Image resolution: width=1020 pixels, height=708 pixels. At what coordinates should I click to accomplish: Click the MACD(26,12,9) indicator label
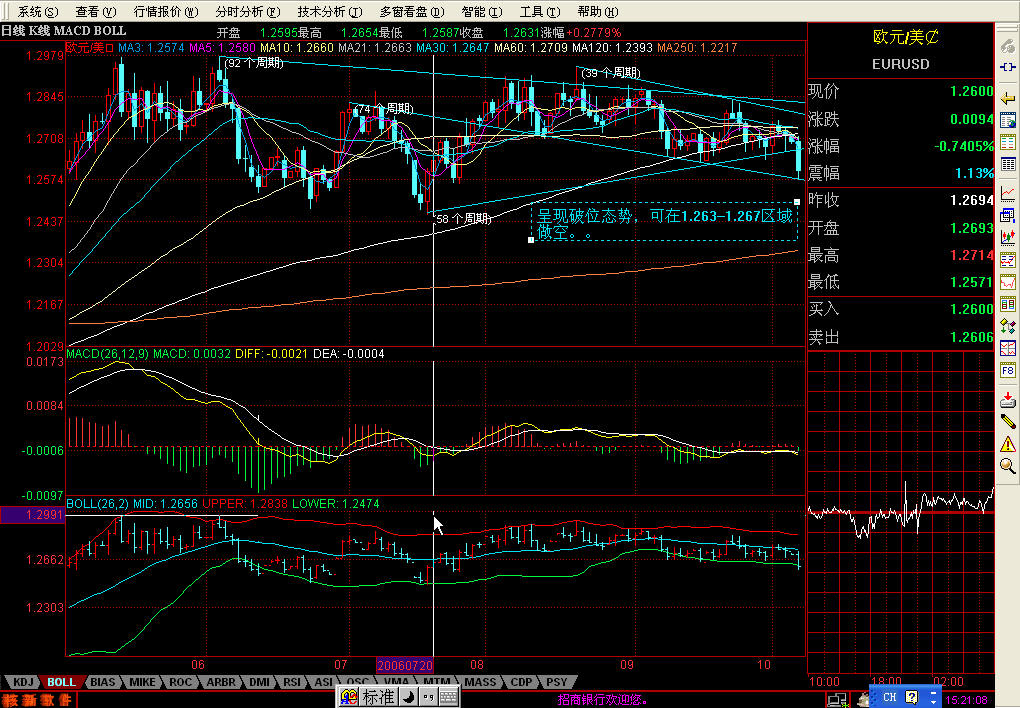coord(107,353)
